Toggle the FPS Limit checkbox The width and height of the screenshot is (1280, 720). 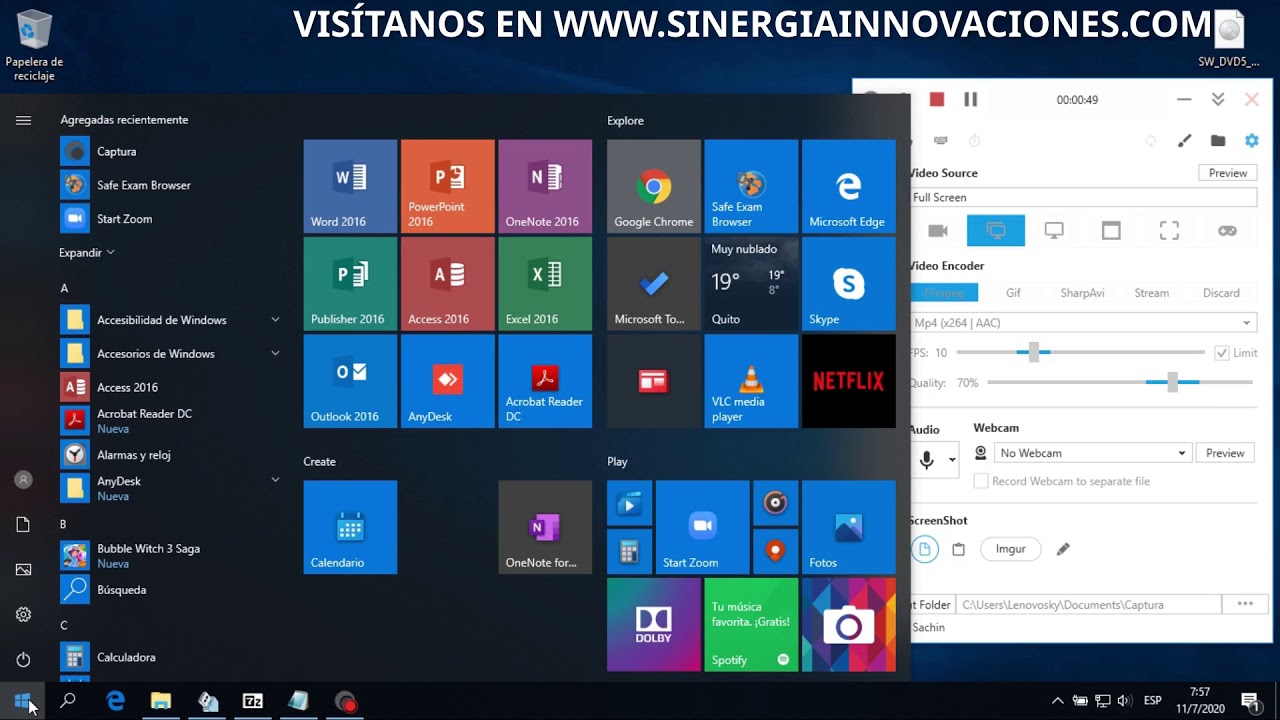point(1221,353)
